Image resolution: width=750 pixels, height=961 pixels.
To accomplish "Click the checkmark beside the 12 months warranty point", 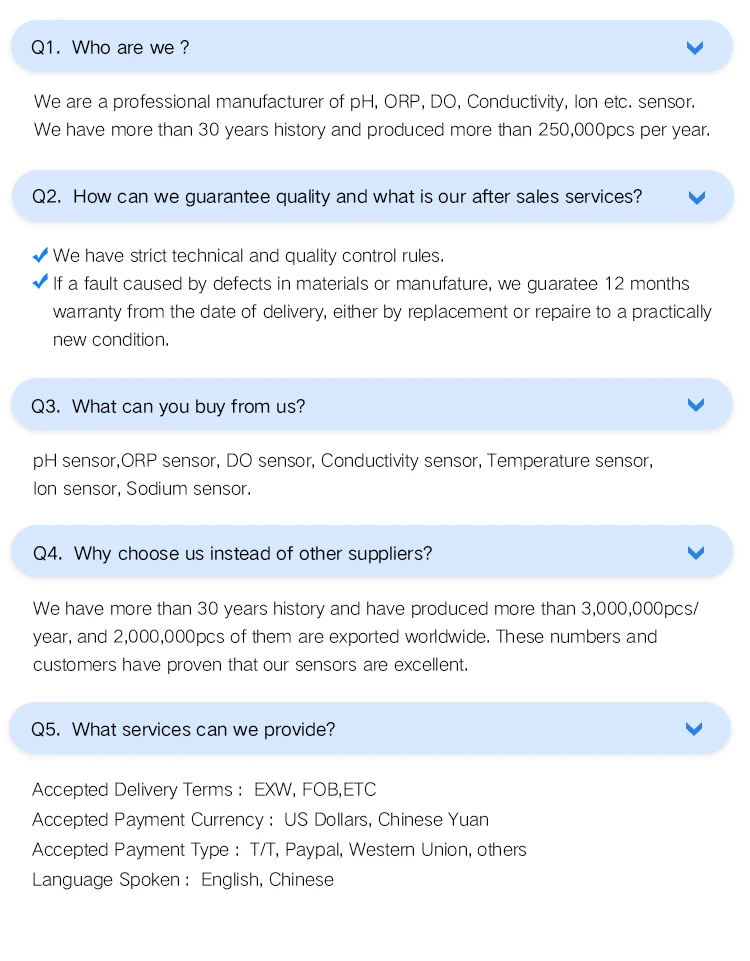I will click(41, 283).
